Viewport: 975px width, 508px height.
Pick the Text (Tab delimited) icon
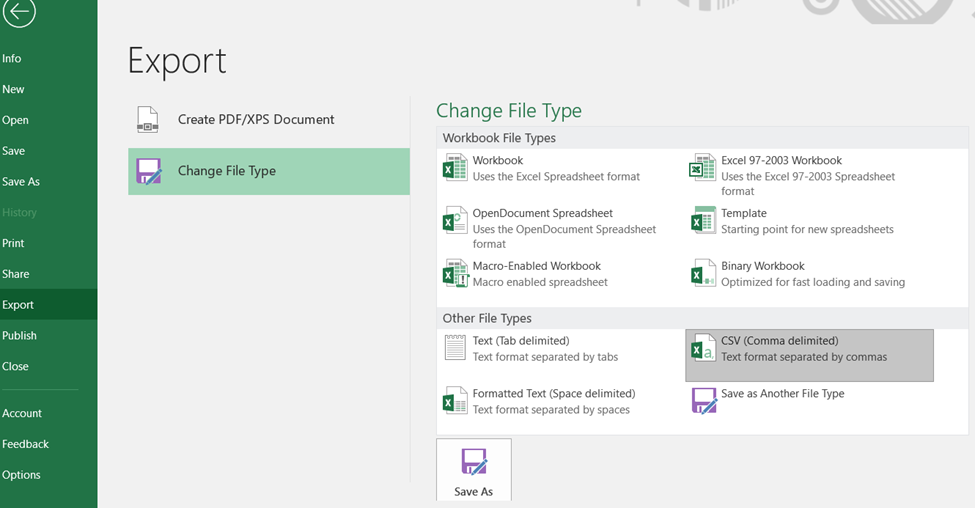point(455,348)
